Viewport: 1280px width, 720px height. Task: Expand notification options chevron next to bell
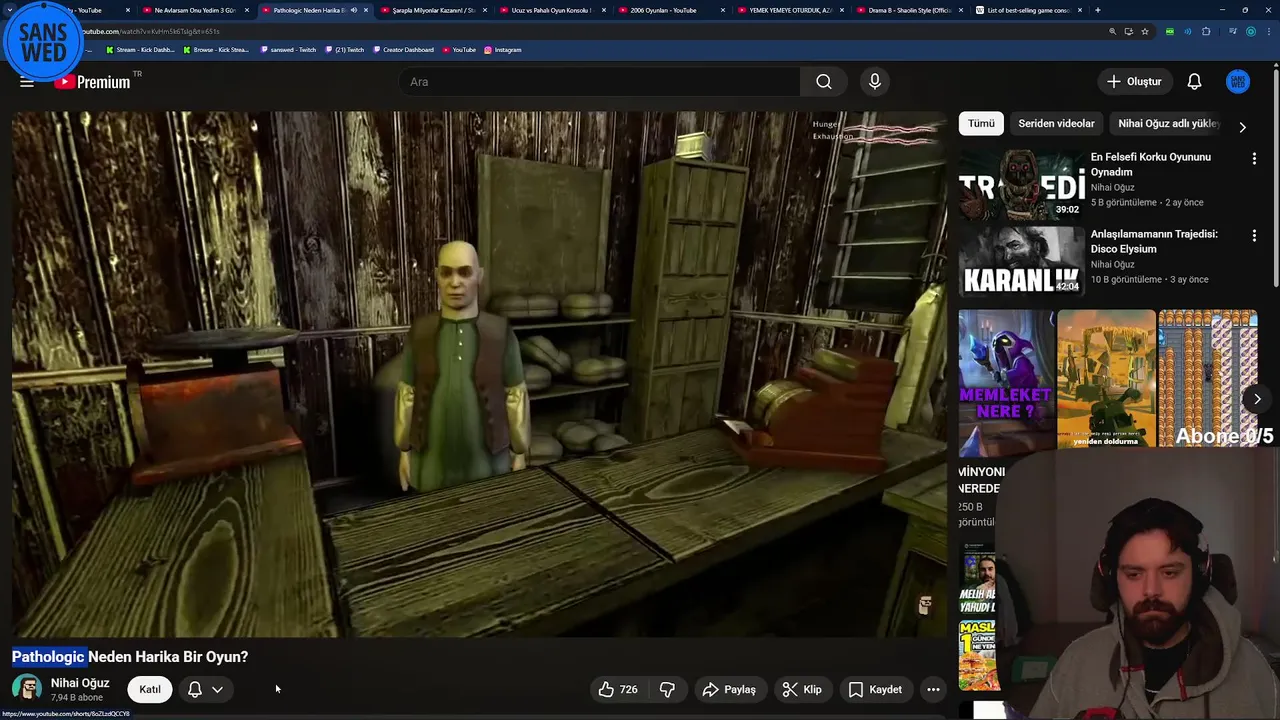click(x=217, y=689)
